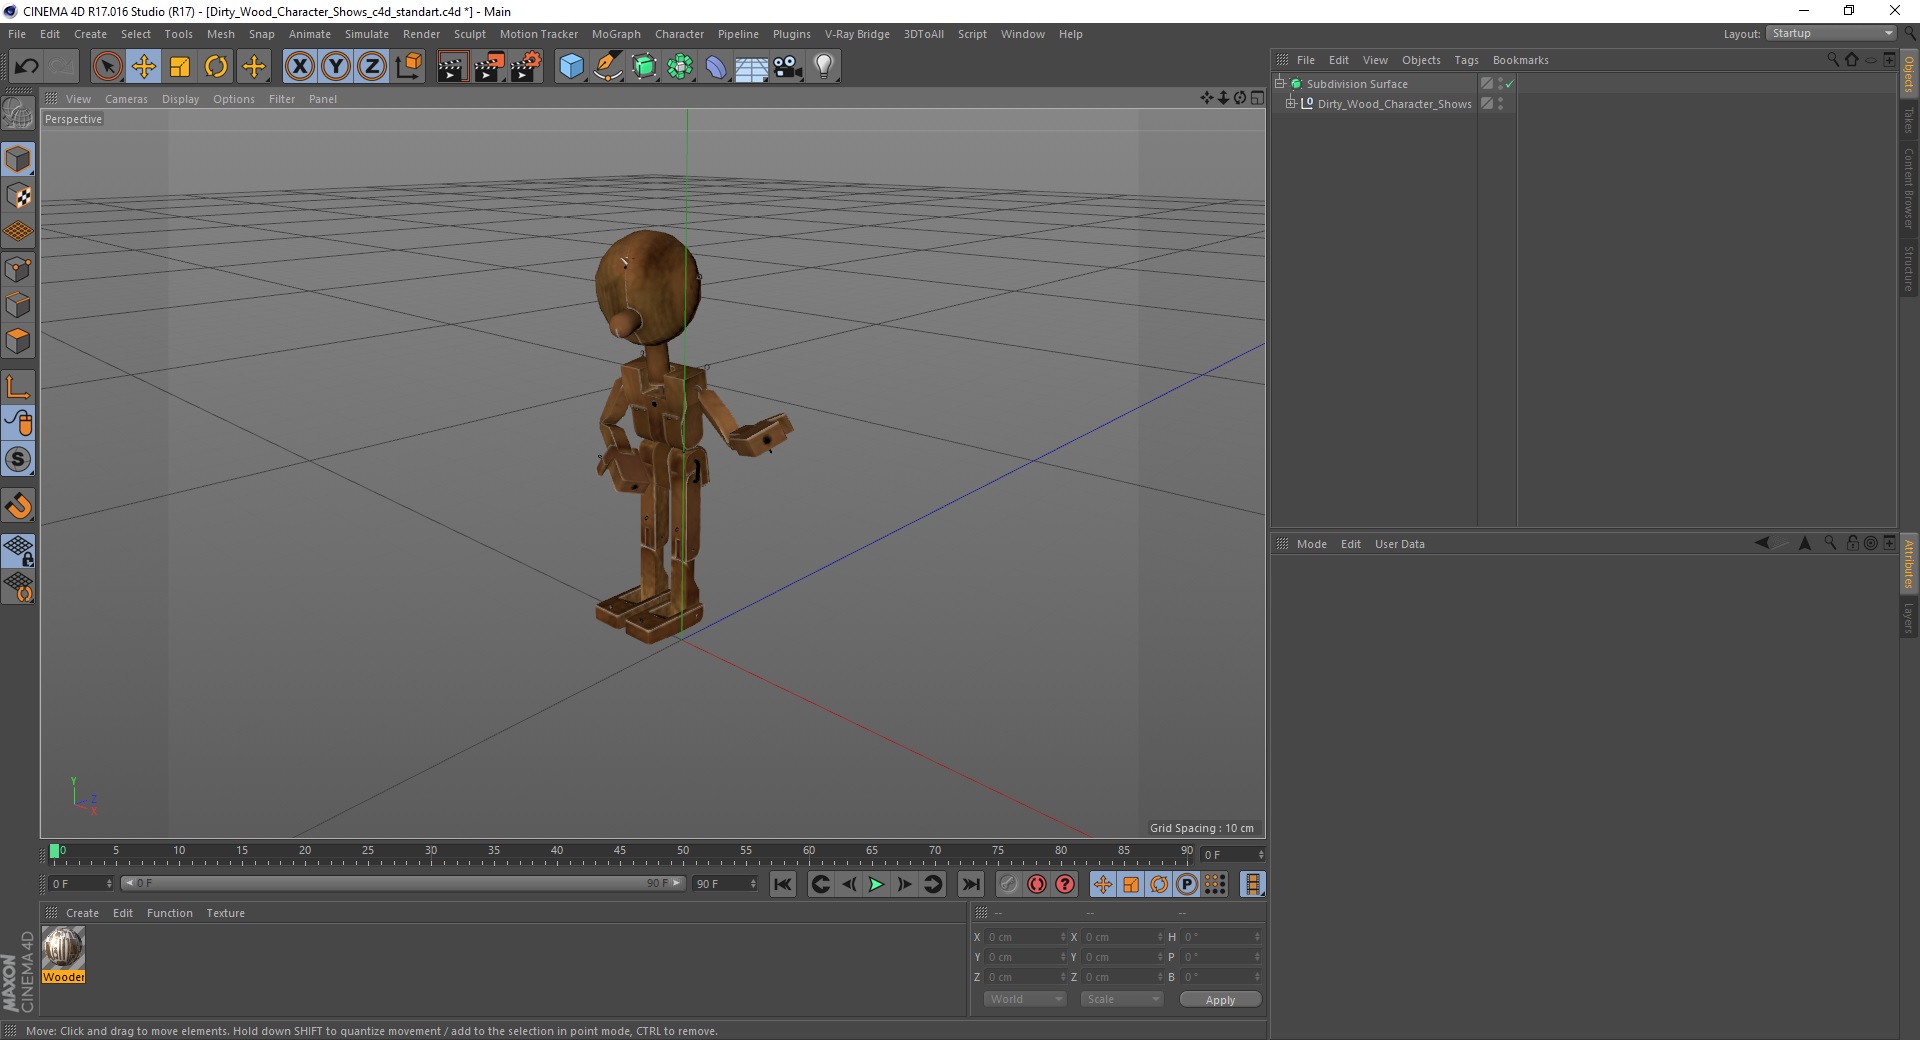The width and height of the screenshot is (1920, 1040).
Task: Render current view with clapperboard icon
Action: pyautogui.click(x=452, y=67)
